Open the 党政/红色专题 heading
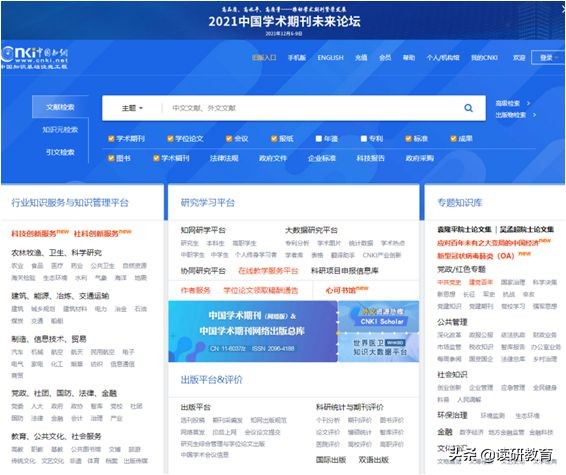566x475 pixels. tap(461, 269)
